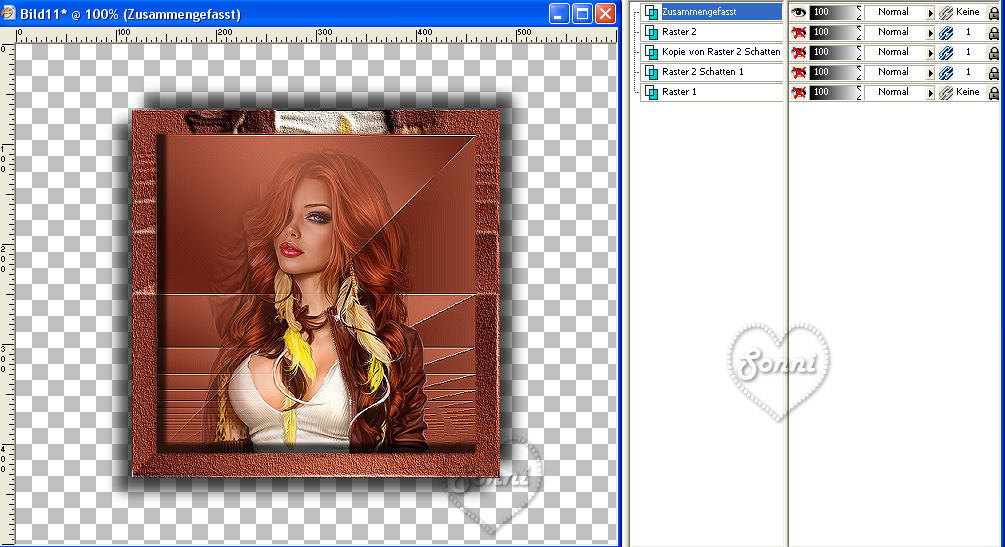
Task: Toggle the link chain of Raster 2 Schatten 1
Action: (x=946, y=72)
